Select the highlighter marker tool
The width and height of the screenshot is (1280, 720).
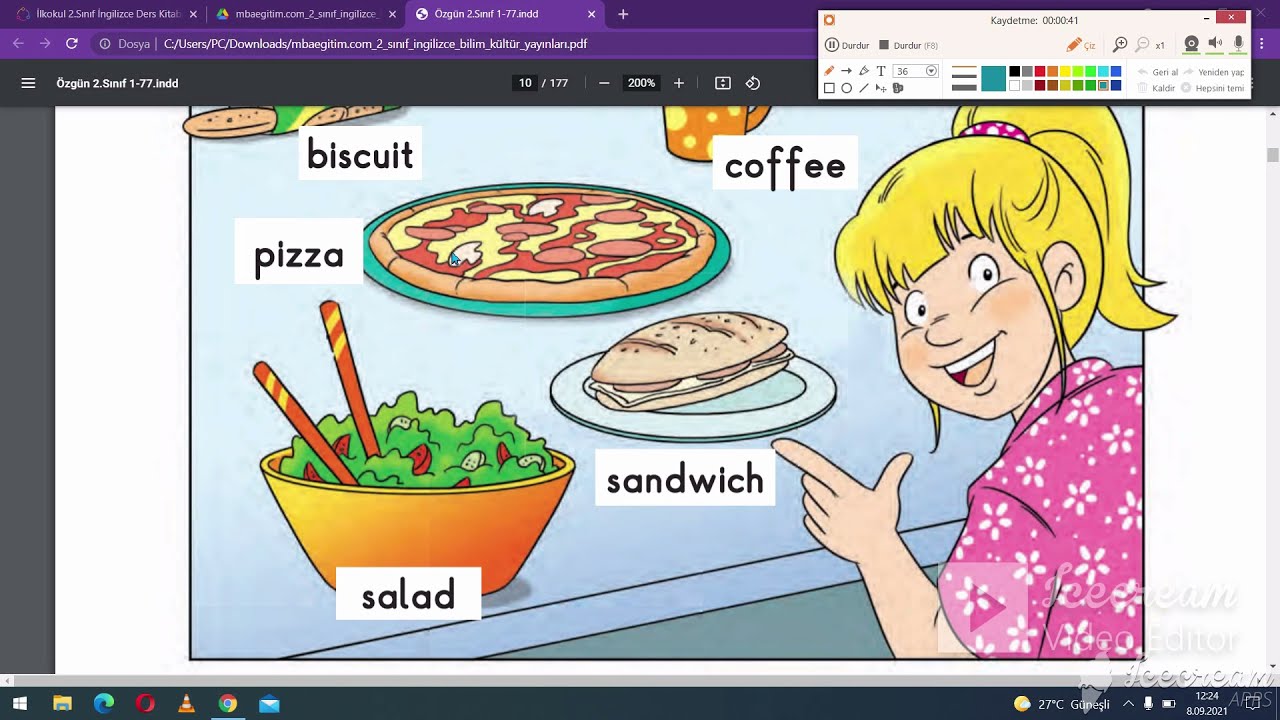coord(864,71)
